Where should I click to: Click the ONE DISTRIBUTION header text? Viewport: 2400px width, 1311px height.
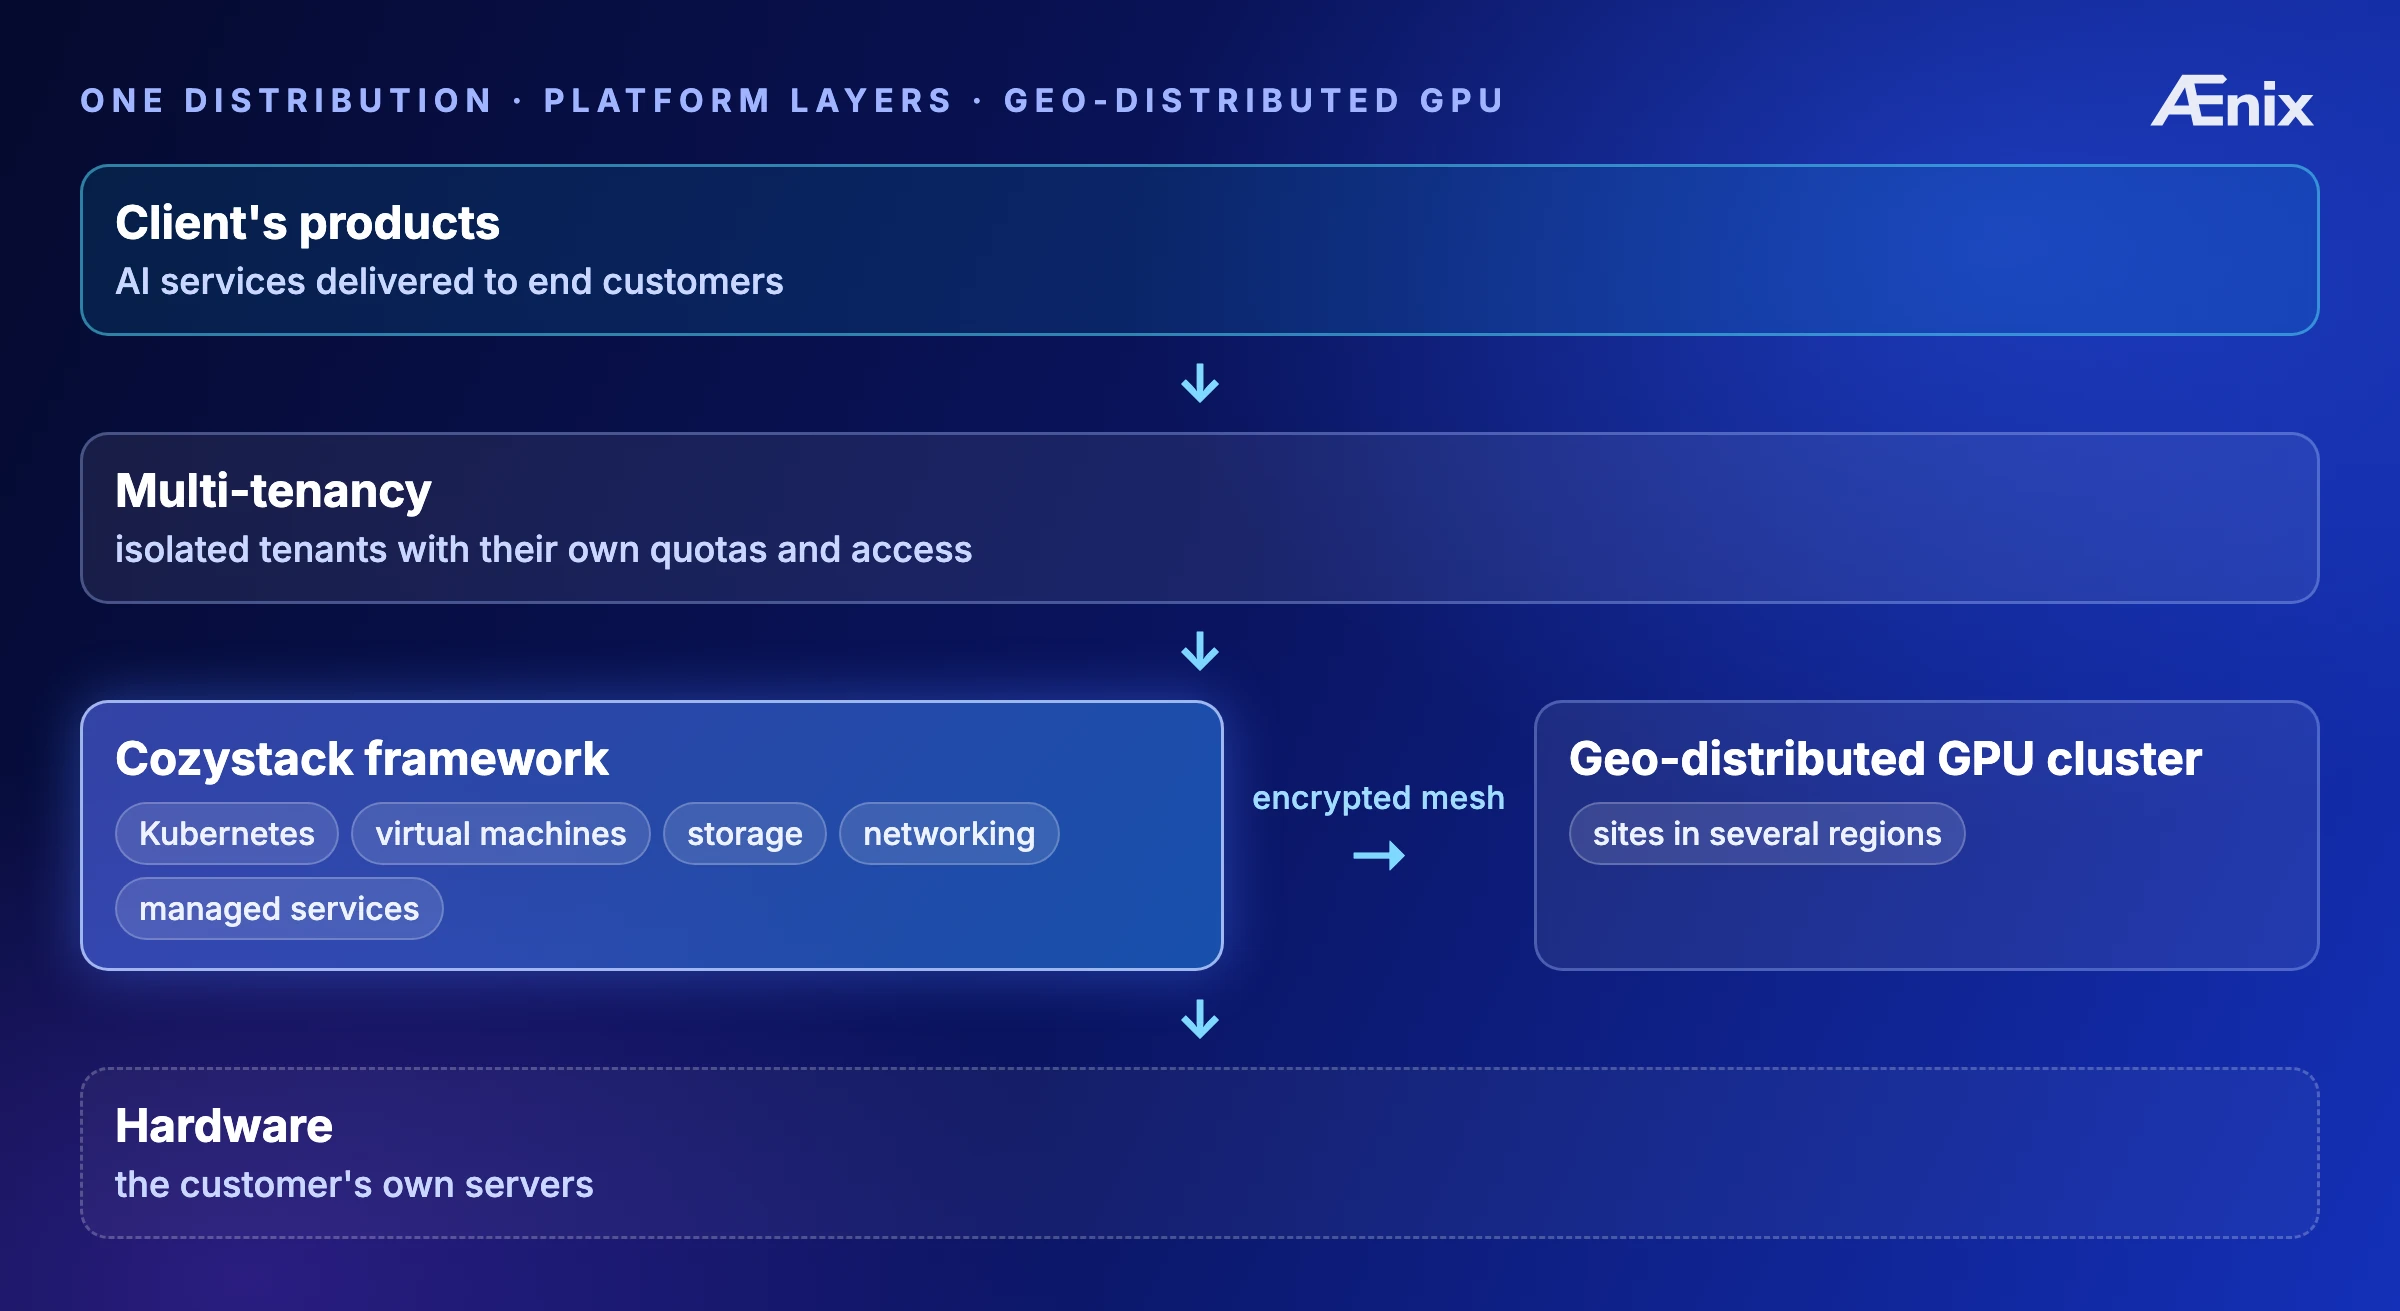286,100
